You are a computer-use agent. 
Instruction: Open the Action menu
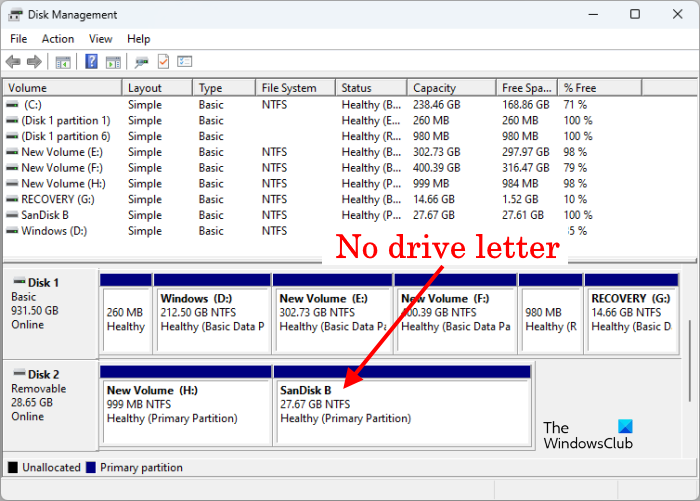[58, 39]
